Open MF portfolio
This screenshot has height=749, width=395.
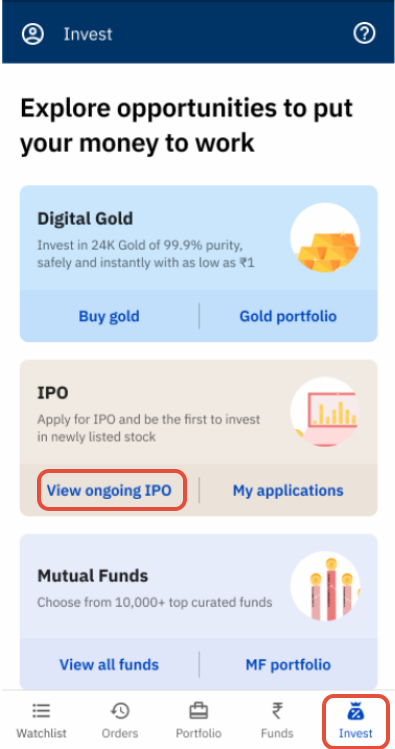pyautogui.click(x=288, y=664)
